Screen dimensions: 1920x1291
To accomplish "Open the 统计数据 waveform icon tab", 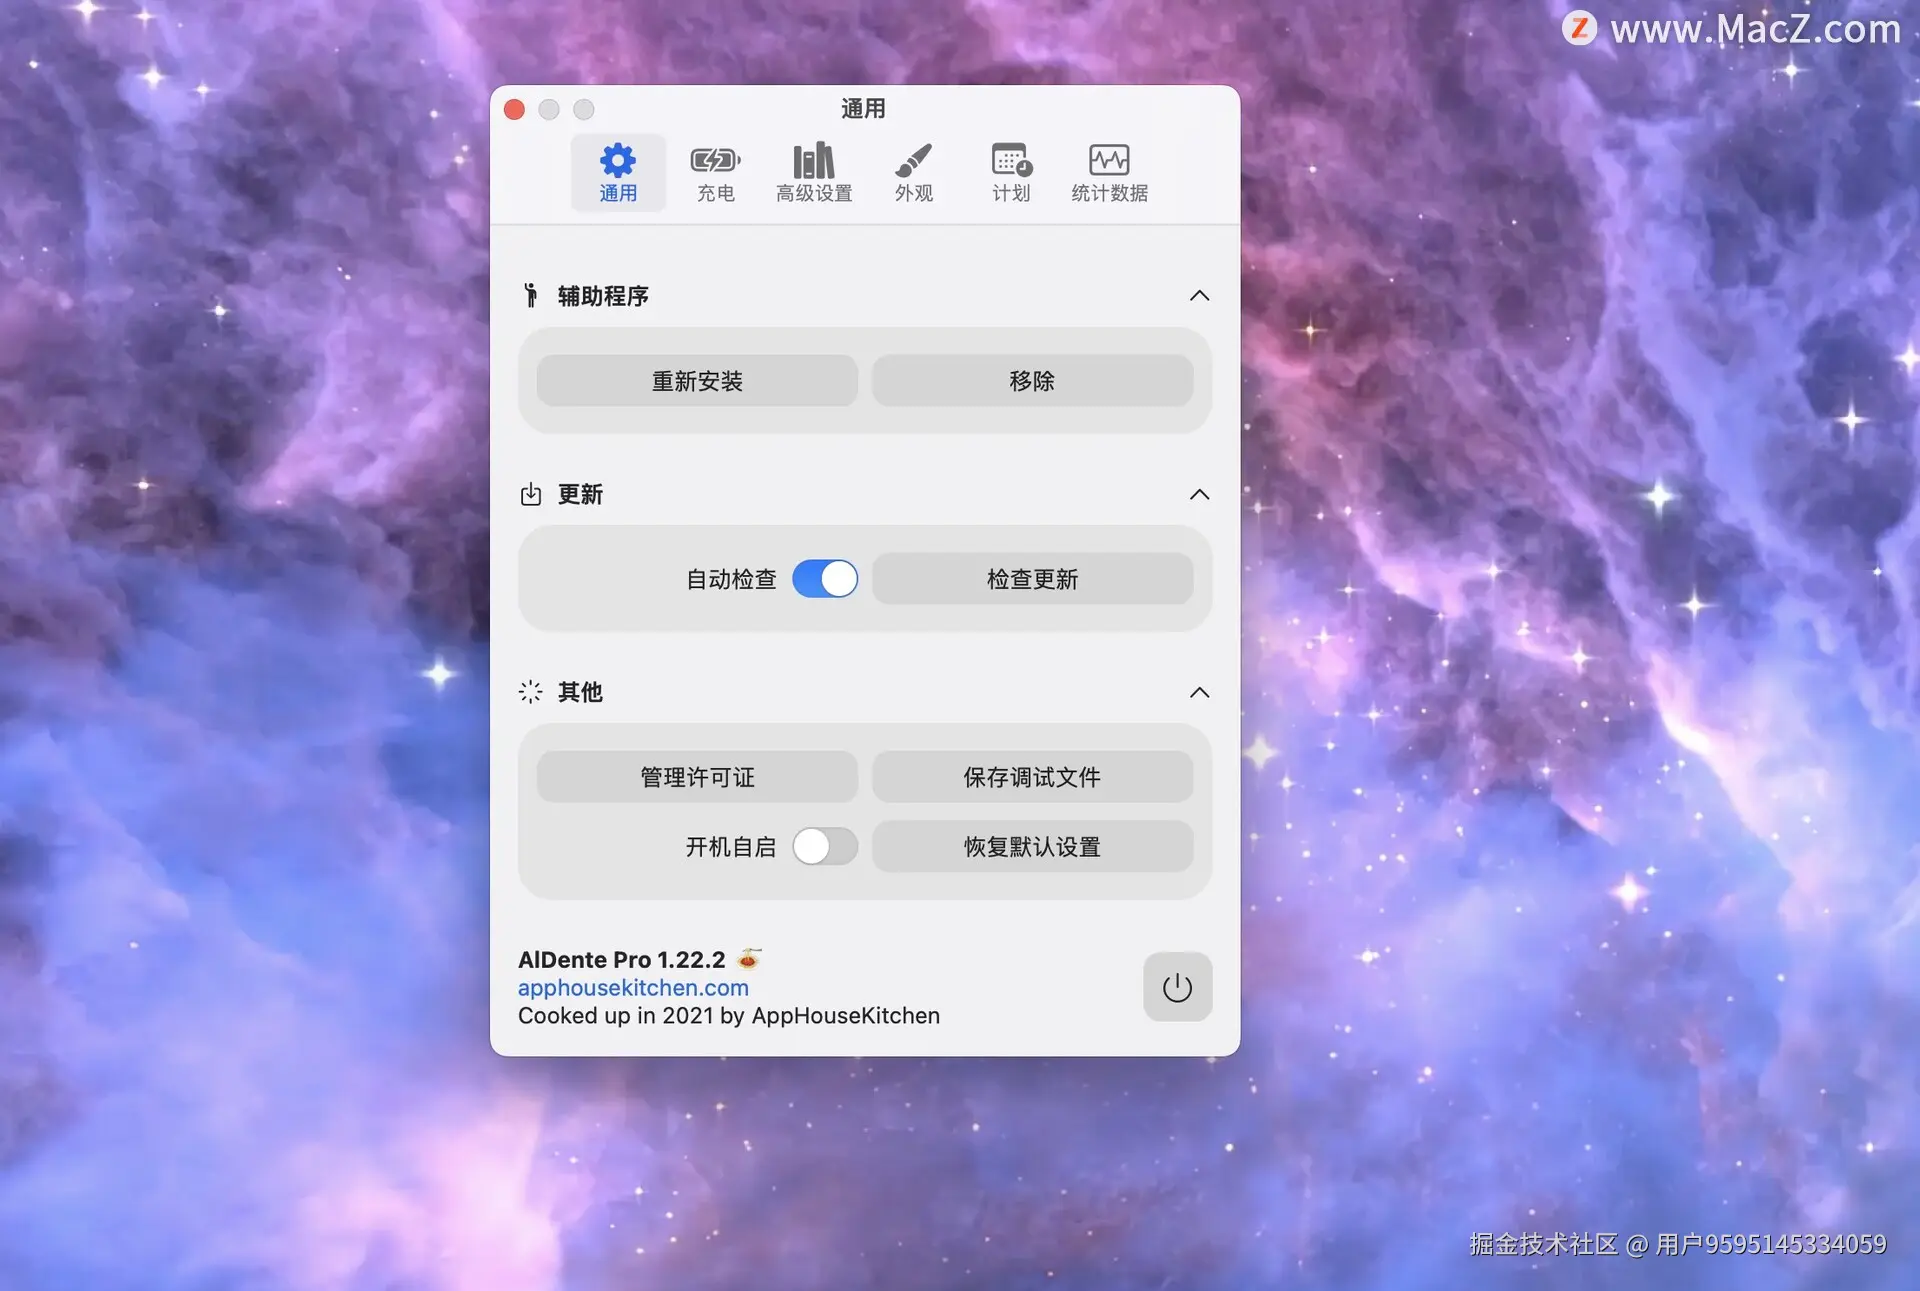I will click(1109, 172).
